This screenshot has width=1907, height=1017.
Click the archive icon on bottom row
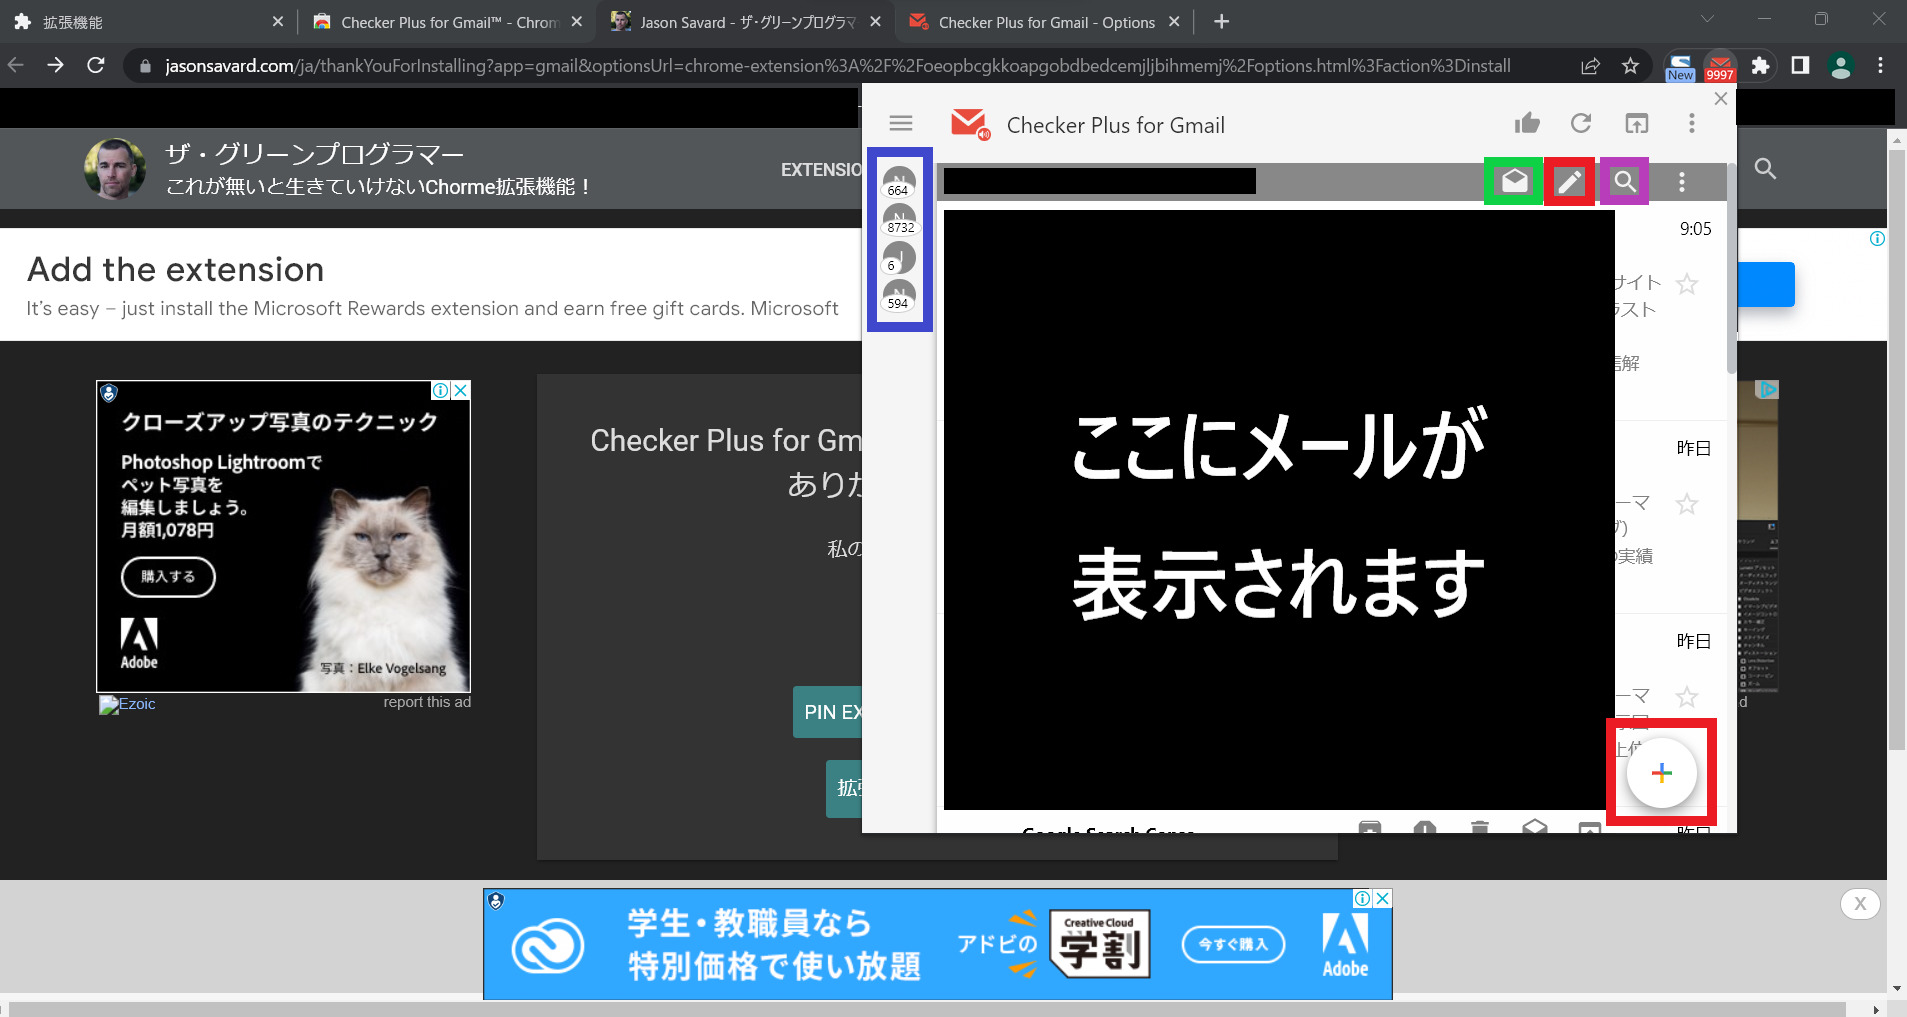1370,827
